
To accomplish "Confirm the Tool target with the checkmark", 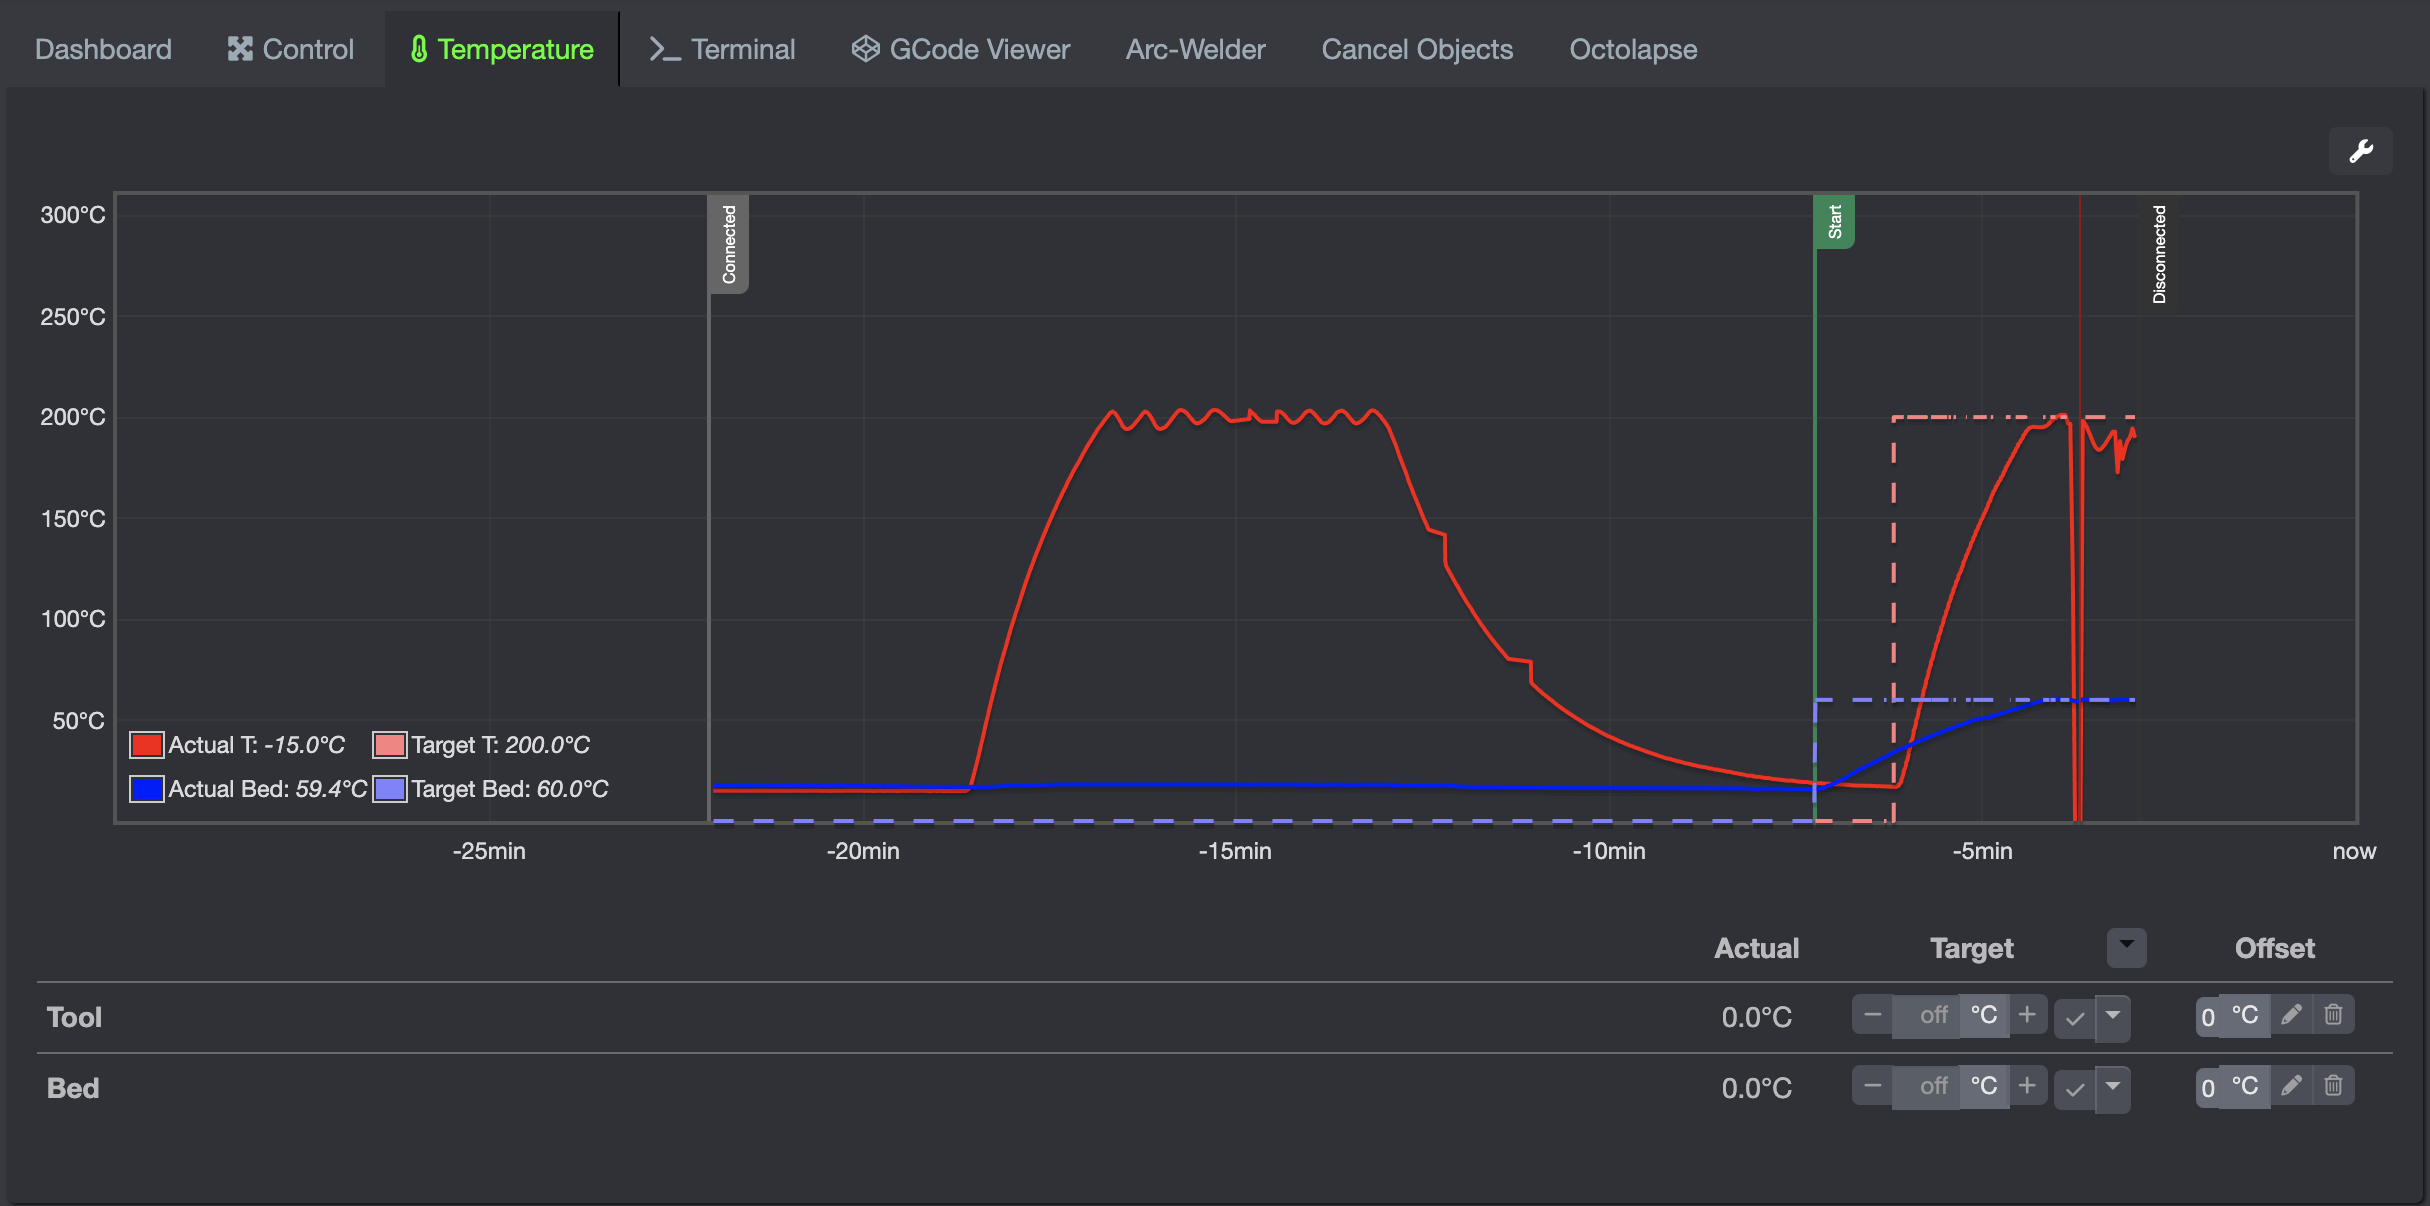I will pyautogui.click(x=2075, y=1018).
